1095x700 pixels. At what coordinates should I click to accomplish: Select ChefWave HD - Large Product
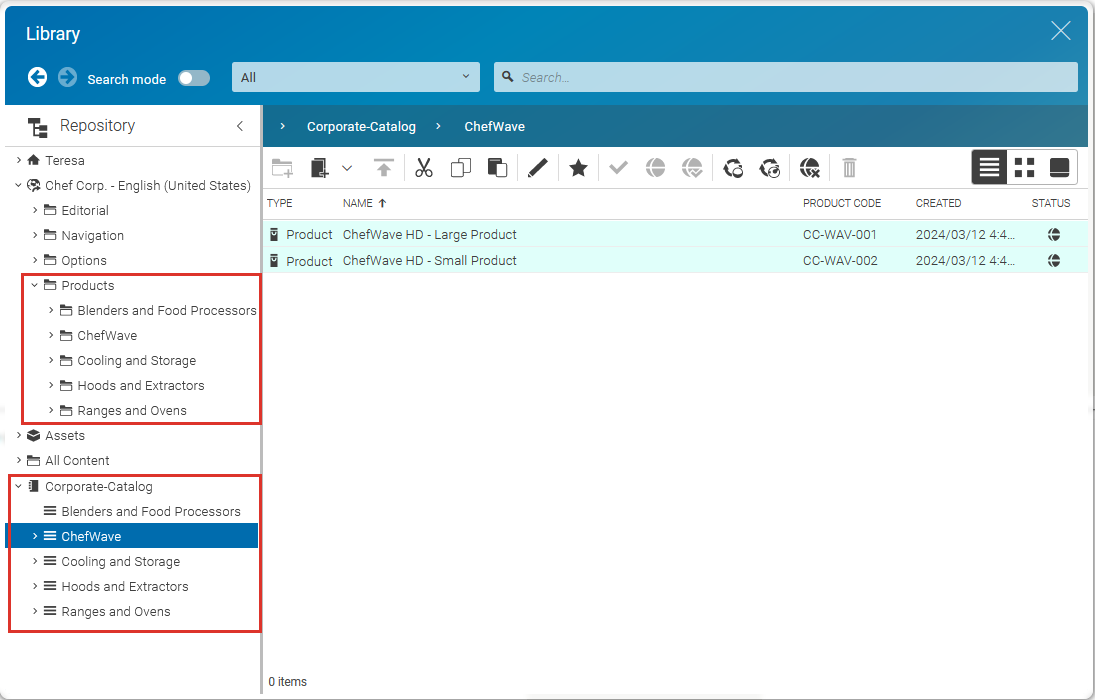pyautogui.click(x=429, y=235)
